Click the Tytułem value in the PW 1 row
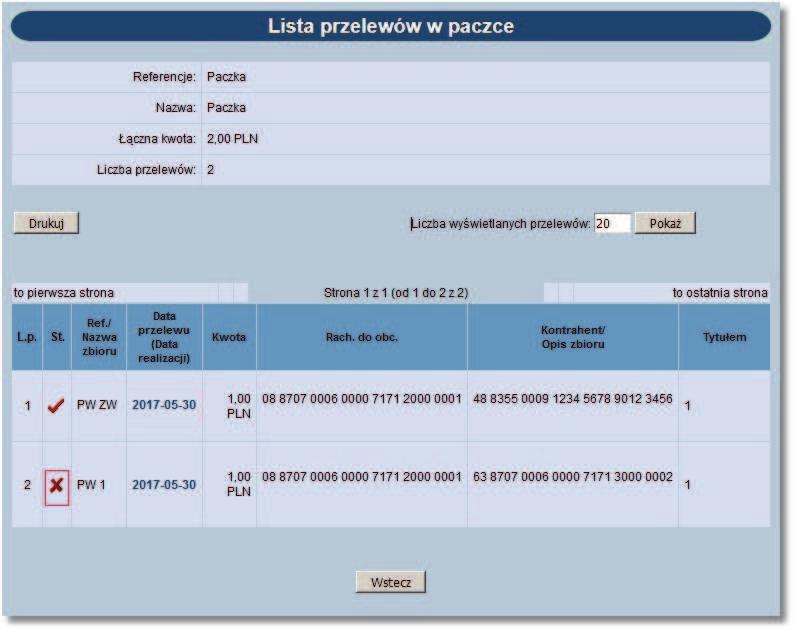Screen dimensions: 794x630 [x=687, y=485]
